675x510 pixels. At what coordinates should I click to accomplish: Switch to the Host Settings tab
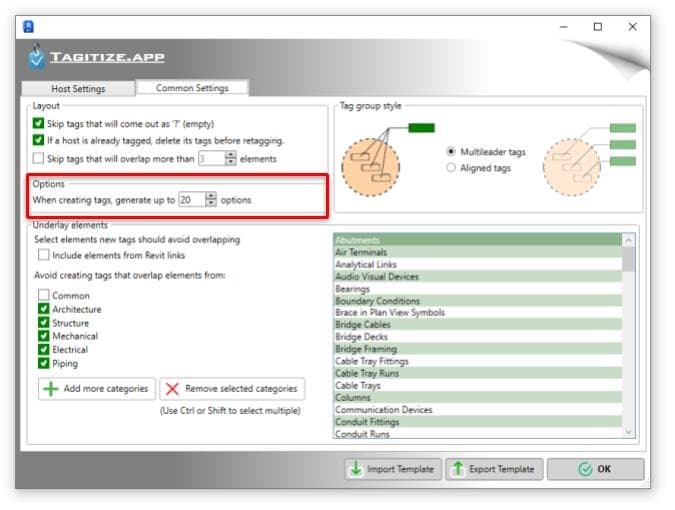click(78, 89)
